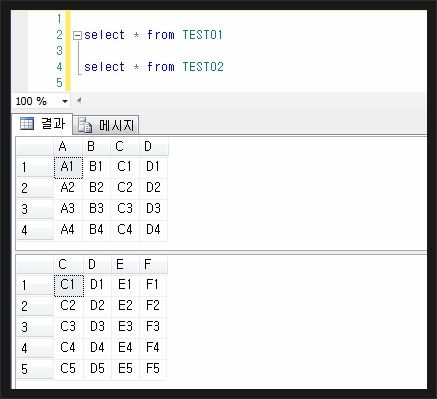437x399 pixels.
Task: Switch to the 결과 results tab
Action: point(42,124)
